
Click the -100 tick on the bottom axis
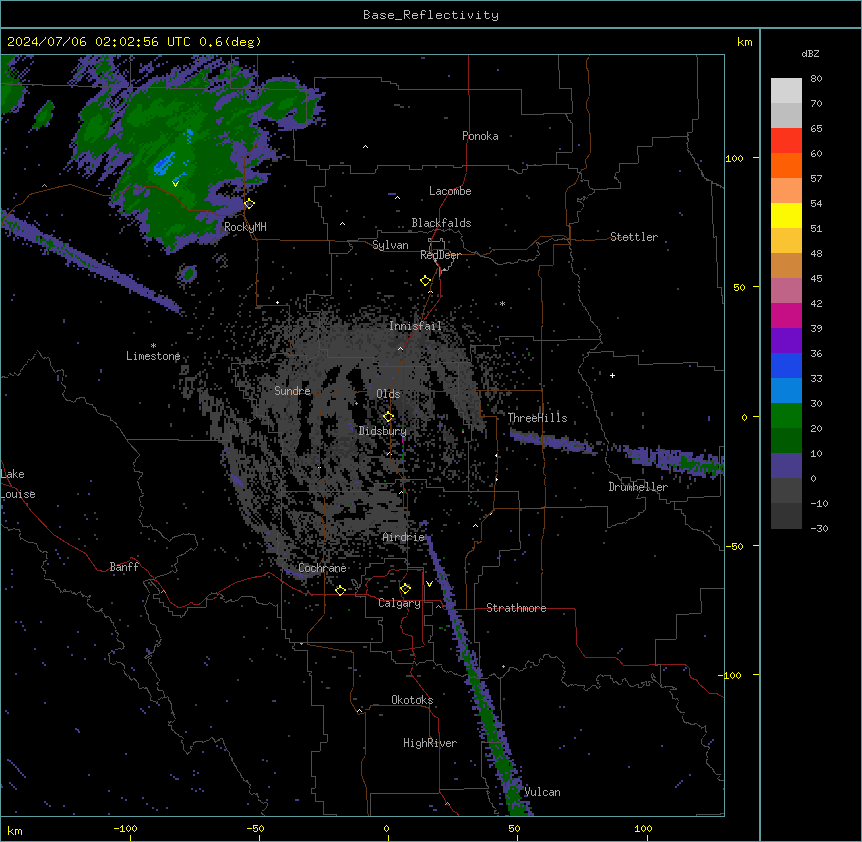125,828
